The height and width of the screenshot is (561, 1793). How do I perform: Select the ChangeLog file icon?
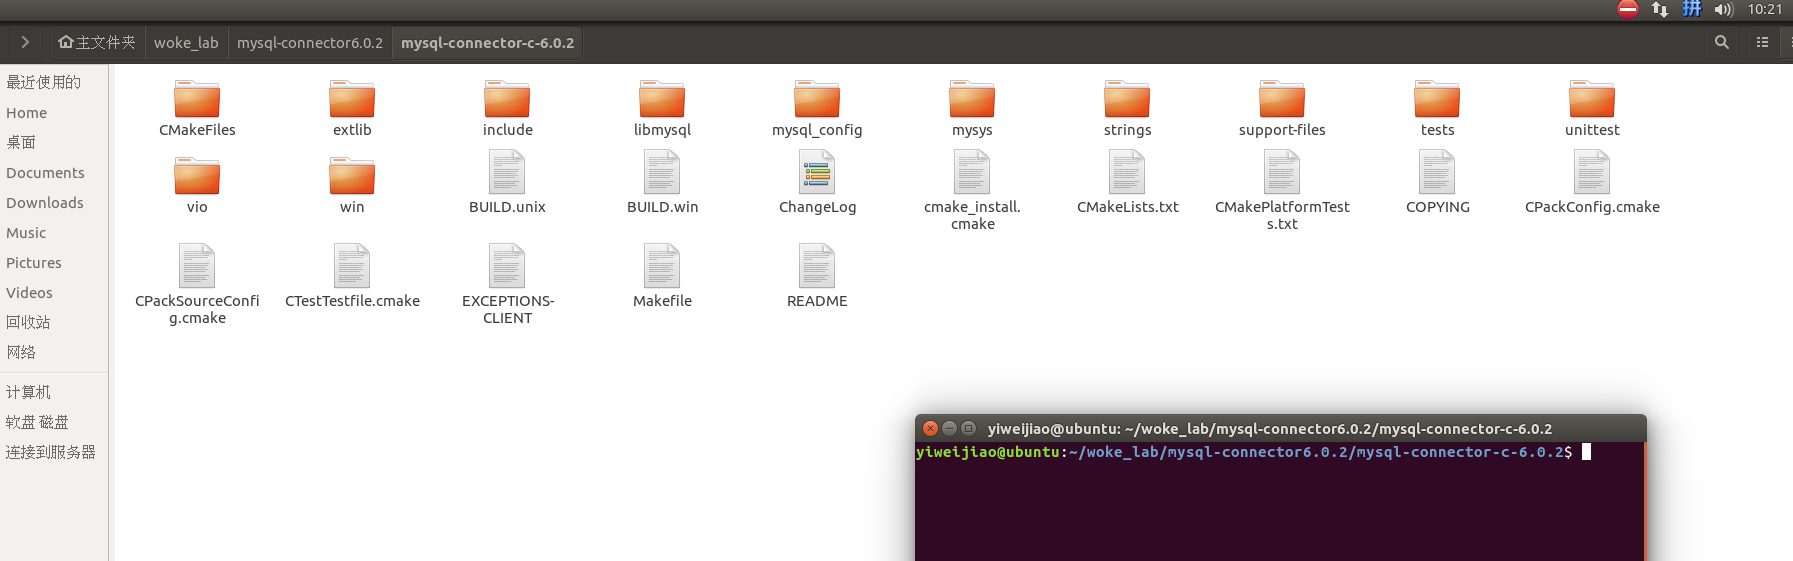click(817, 172)
